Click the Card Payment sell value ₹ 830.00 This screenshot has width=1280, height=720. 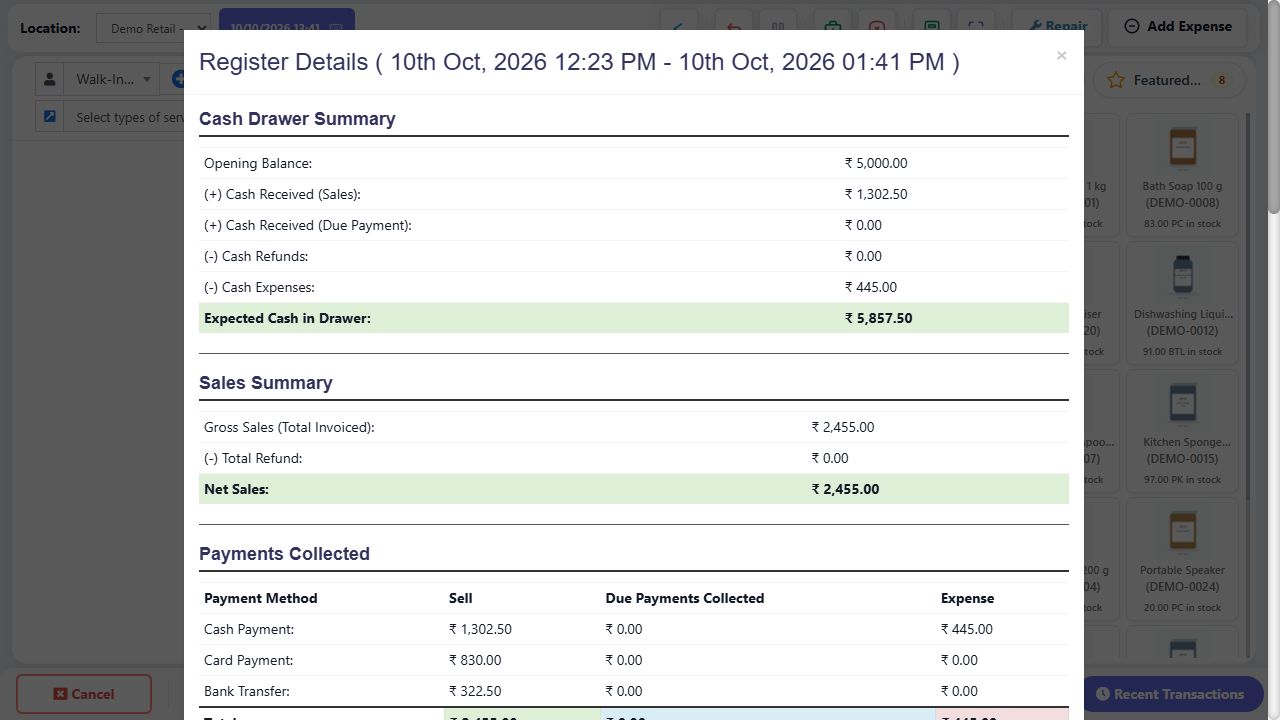point(475,660)
